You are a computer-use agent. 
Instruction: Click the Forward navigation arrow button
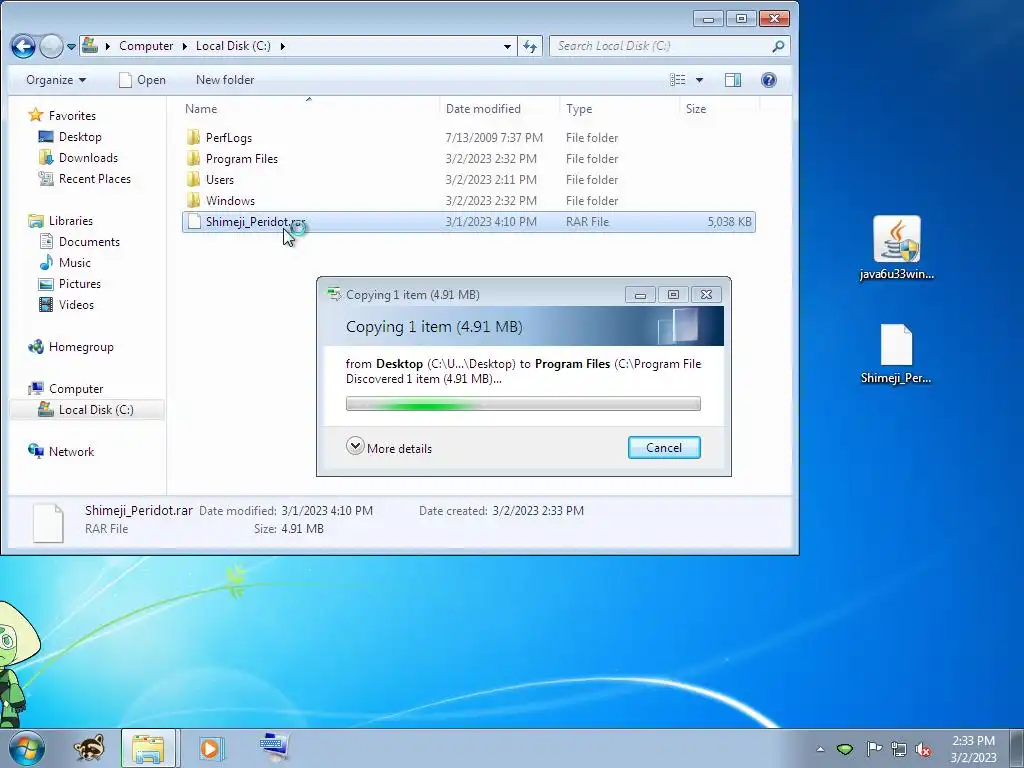click(51, 46)
